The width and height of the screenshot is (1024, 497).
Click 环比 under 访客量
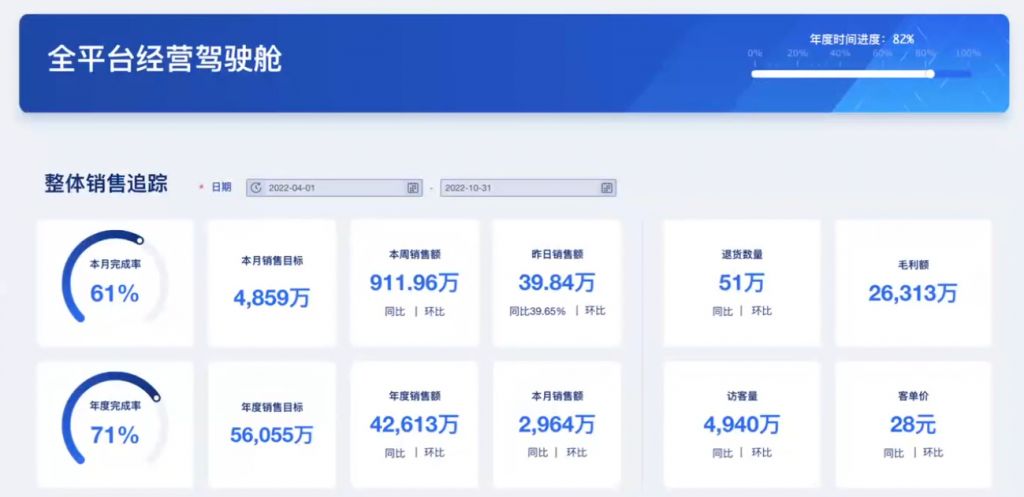[x=761, y=453]
